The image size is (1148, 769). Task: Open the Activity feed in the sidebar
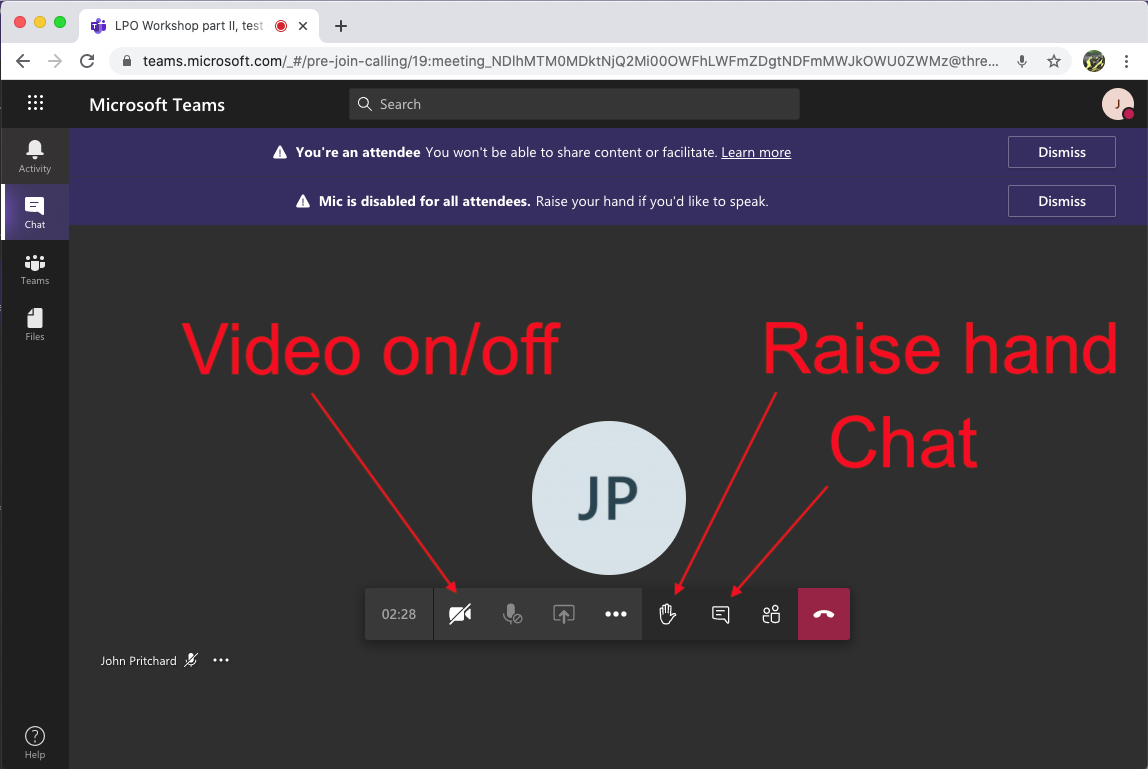35,156
